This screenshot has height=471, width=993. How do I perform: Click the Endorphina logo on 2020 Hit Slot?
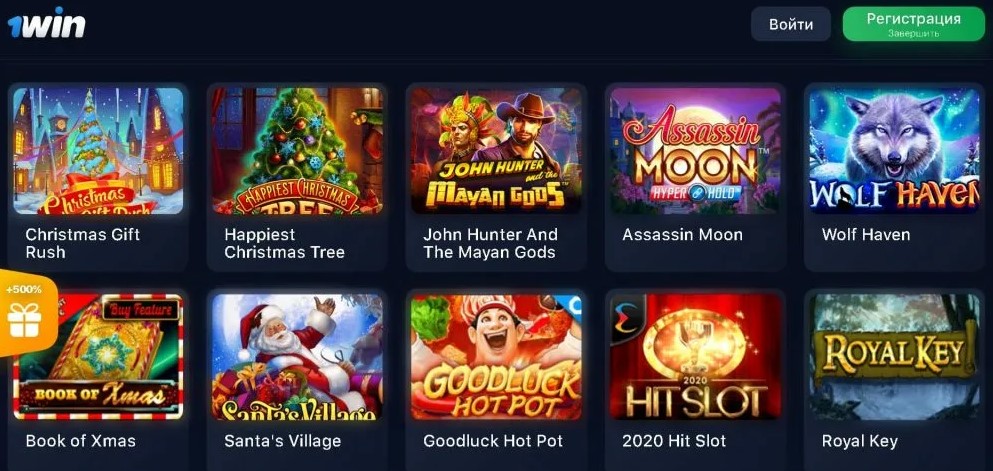625,314
